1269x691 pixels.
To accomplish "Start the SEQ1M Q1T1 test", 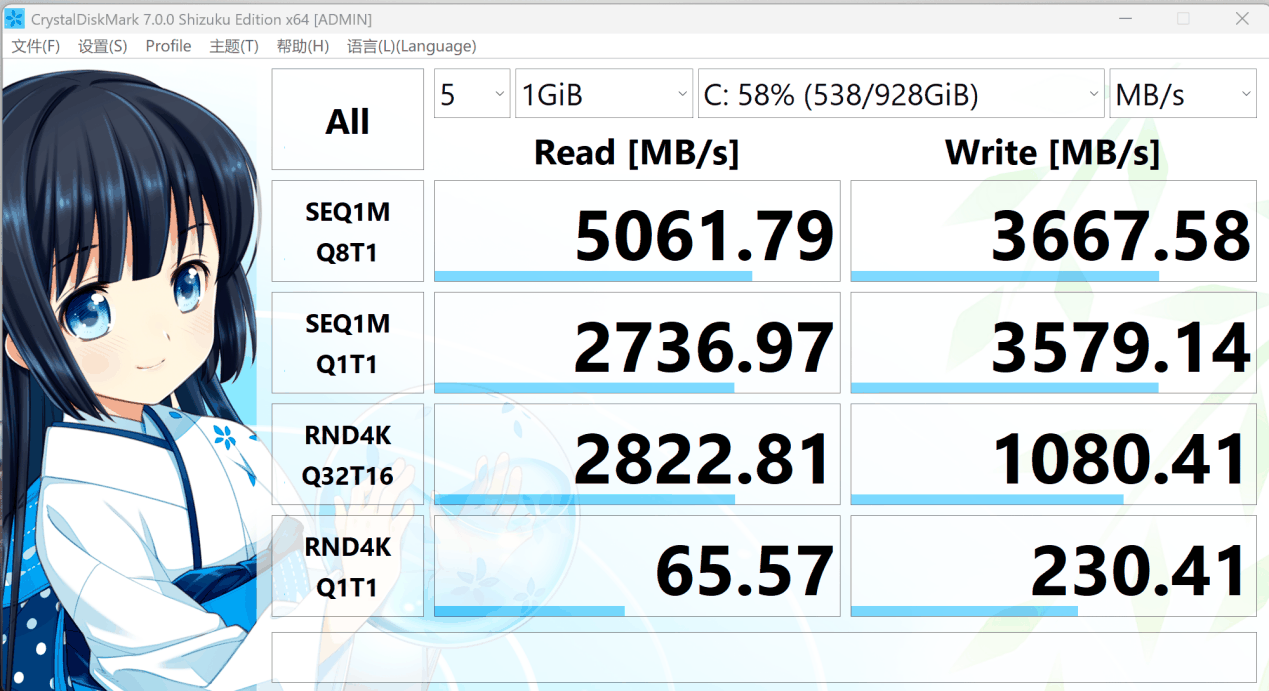I will pyautogui.click(x=347, y=344).
